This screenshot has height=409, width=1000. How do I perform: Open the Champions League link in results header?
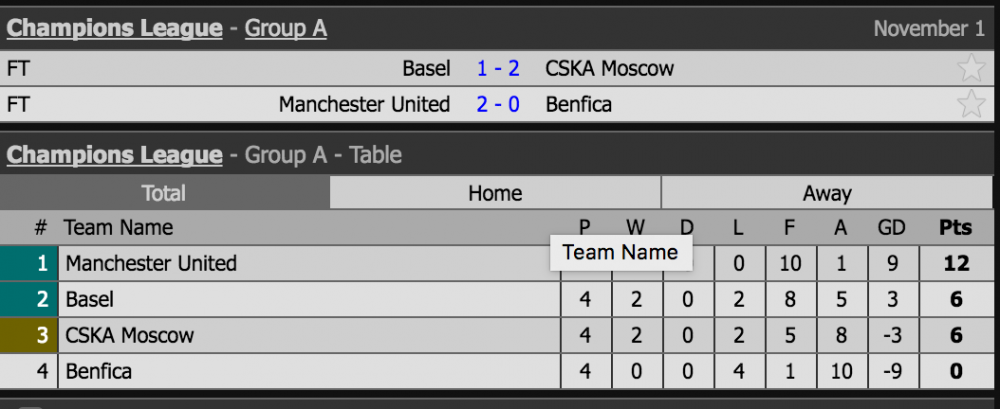(114, 29)
